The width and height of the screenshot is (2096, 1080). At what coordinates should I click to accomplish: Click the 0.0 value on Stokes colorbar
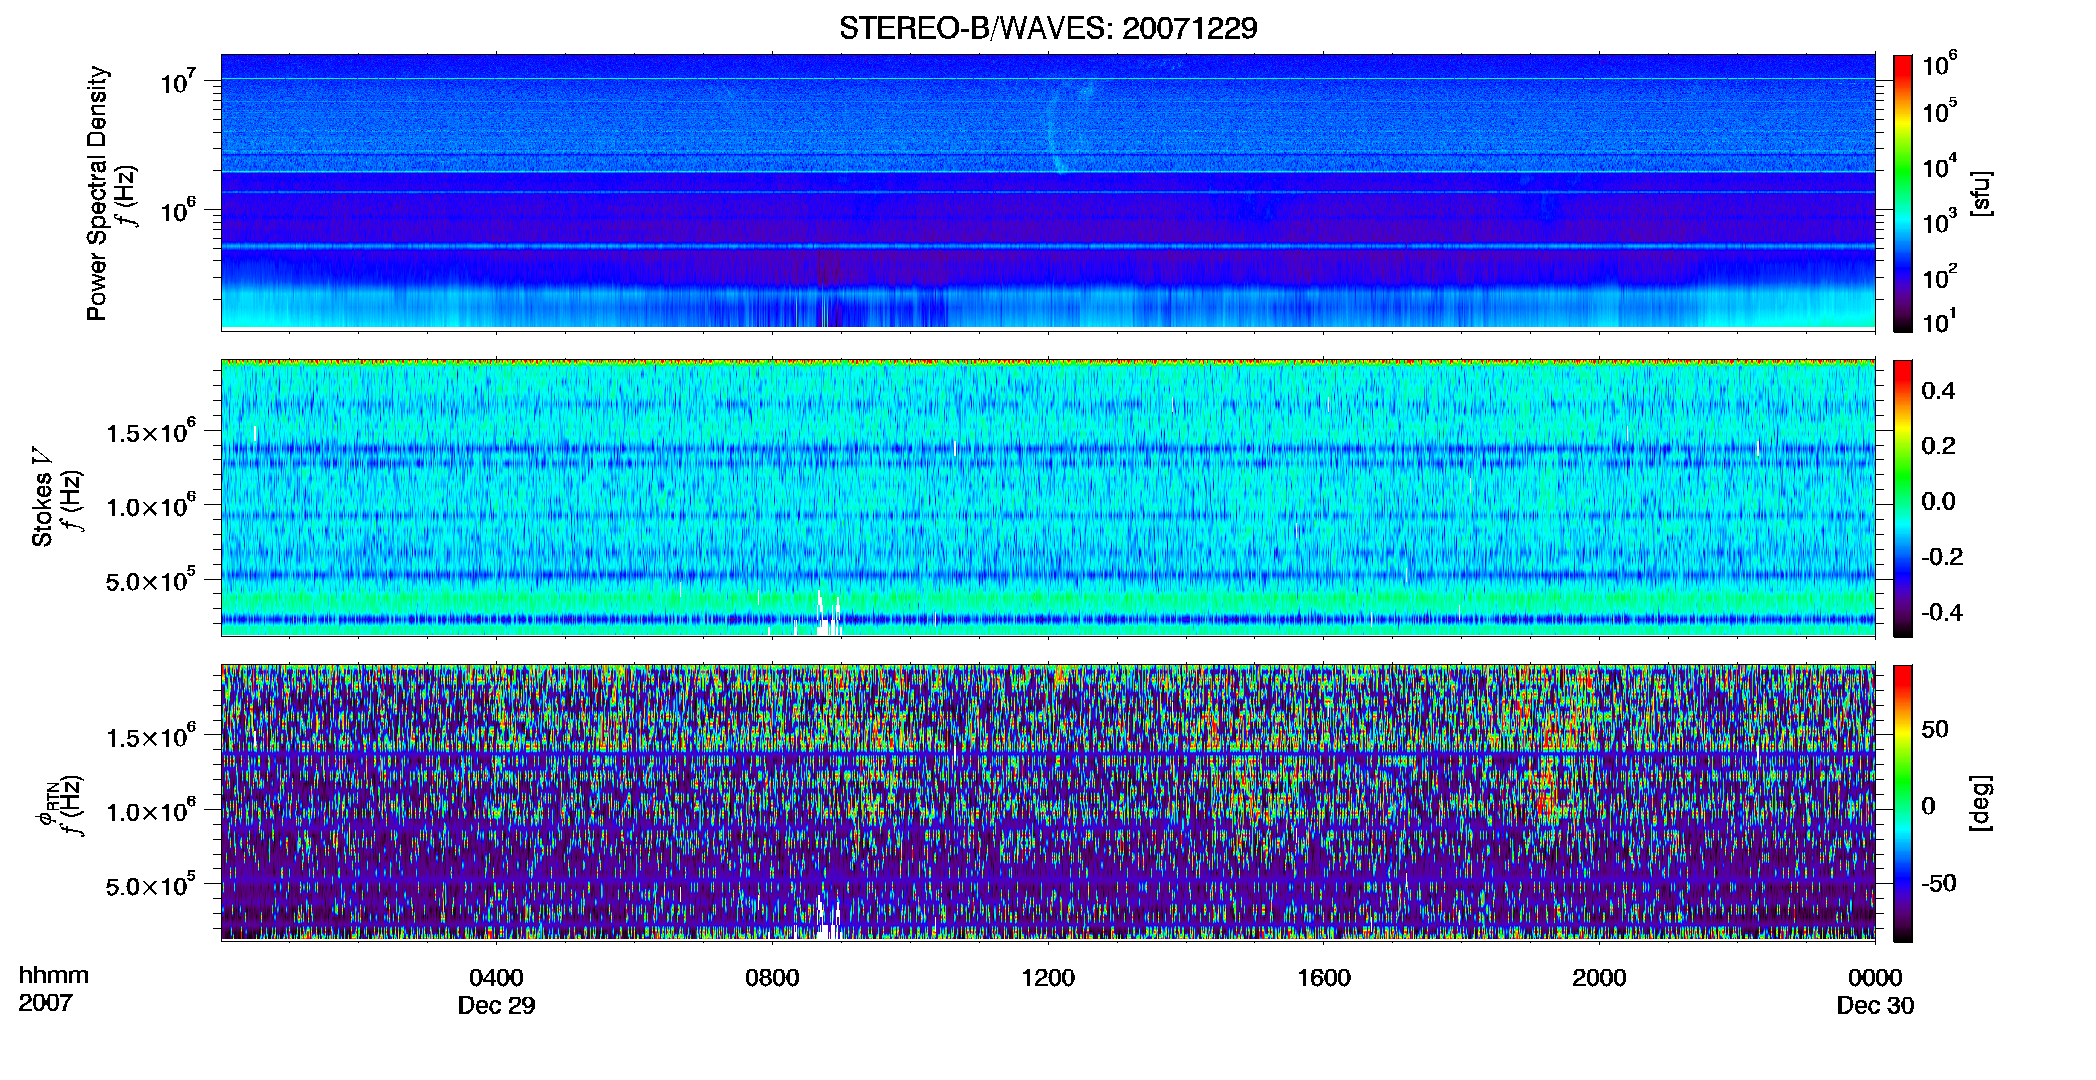(1938, 502)
